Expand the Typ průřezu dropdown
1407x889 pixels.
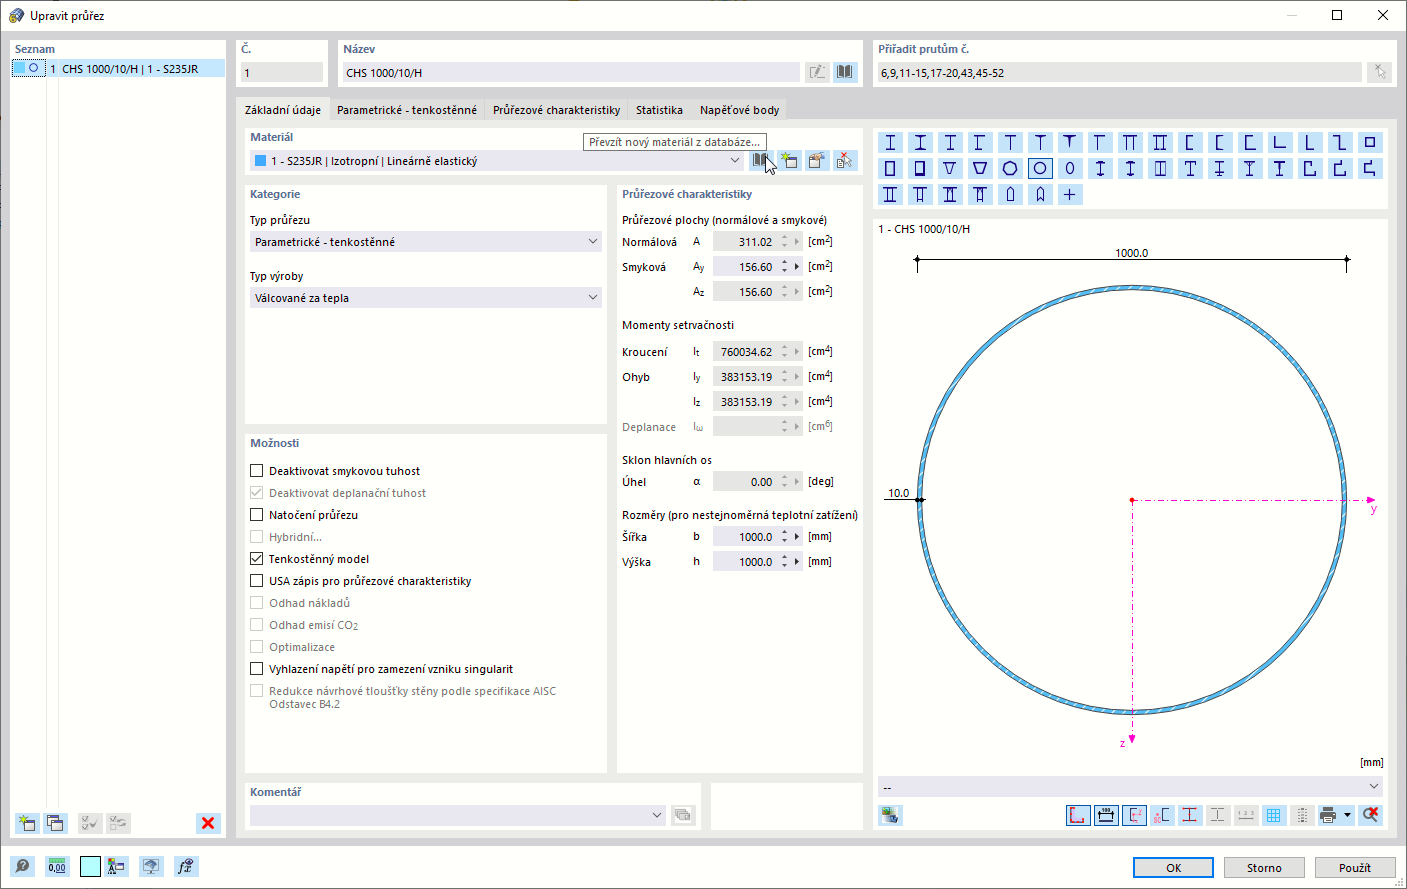coord(593,242)
